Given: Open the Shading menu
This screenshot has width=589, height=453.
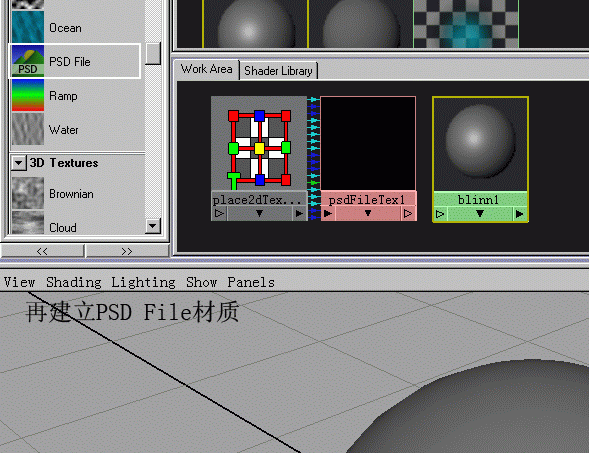Looking at the screenshot, I should pos(74,282).
